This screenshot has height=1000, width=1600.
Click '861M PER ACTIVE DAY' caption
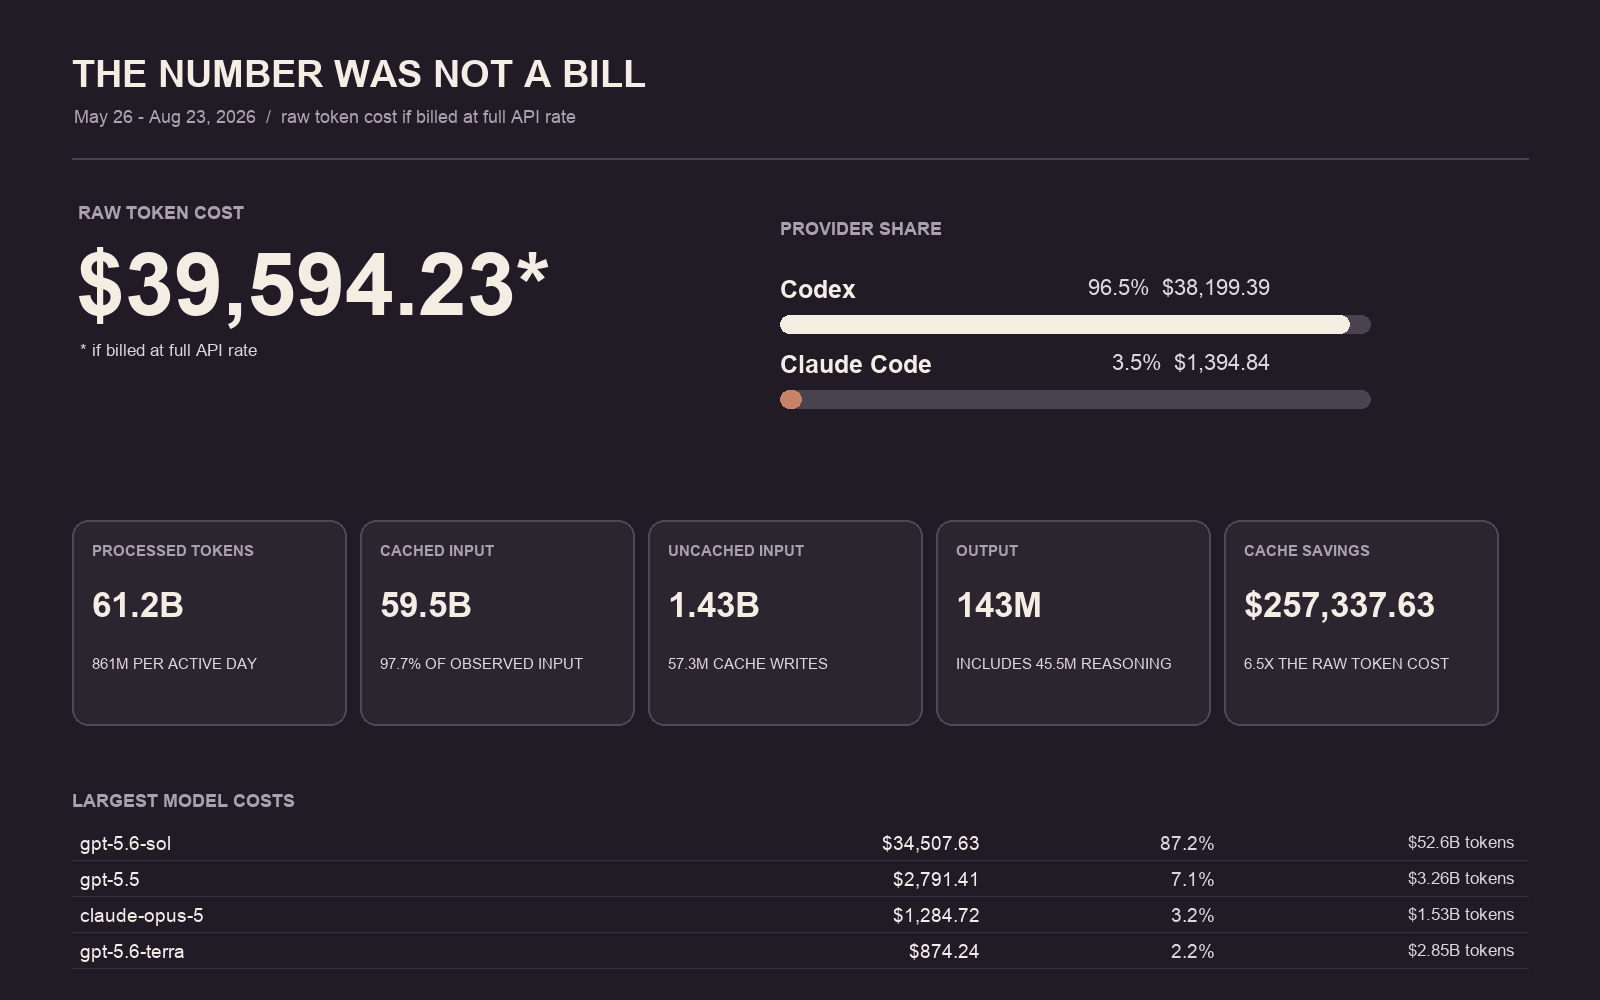(174, 664)
